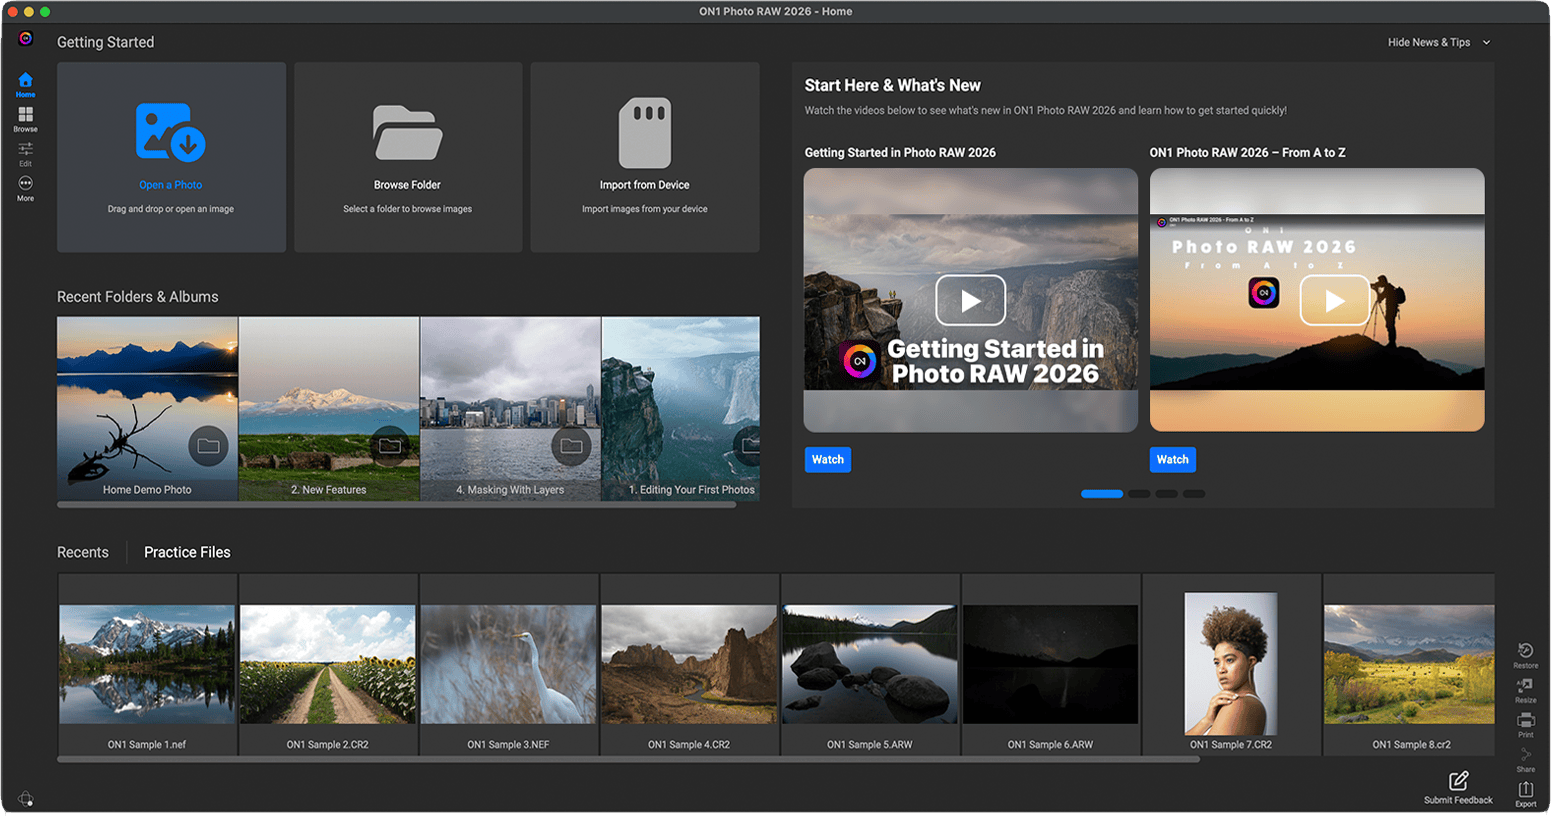The height and width of the screenshot is (816, 1551).
Task: Collapse the Hide News & Tips chevron
Action: (1487, 42)
